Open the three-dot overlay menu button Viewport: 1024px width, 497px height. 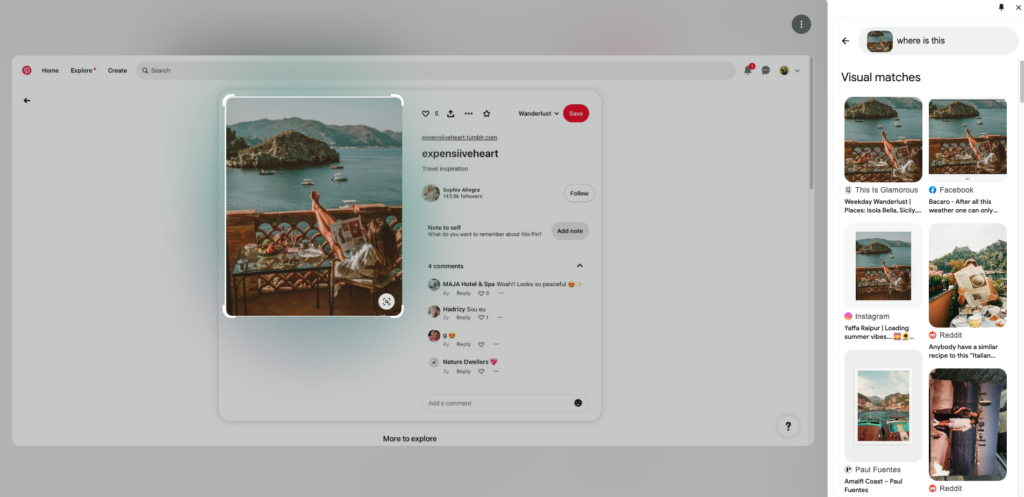click(801, 24)
